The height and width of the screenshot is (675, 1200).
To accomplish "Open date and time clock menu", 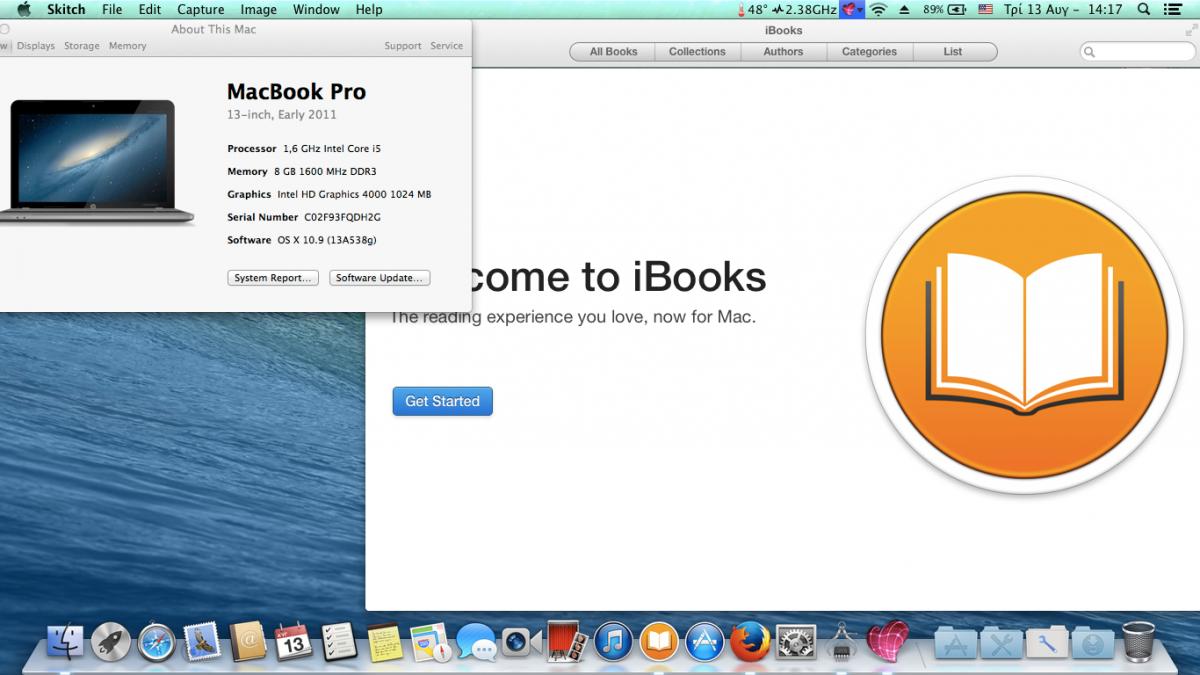I will tap(1063, 9).
